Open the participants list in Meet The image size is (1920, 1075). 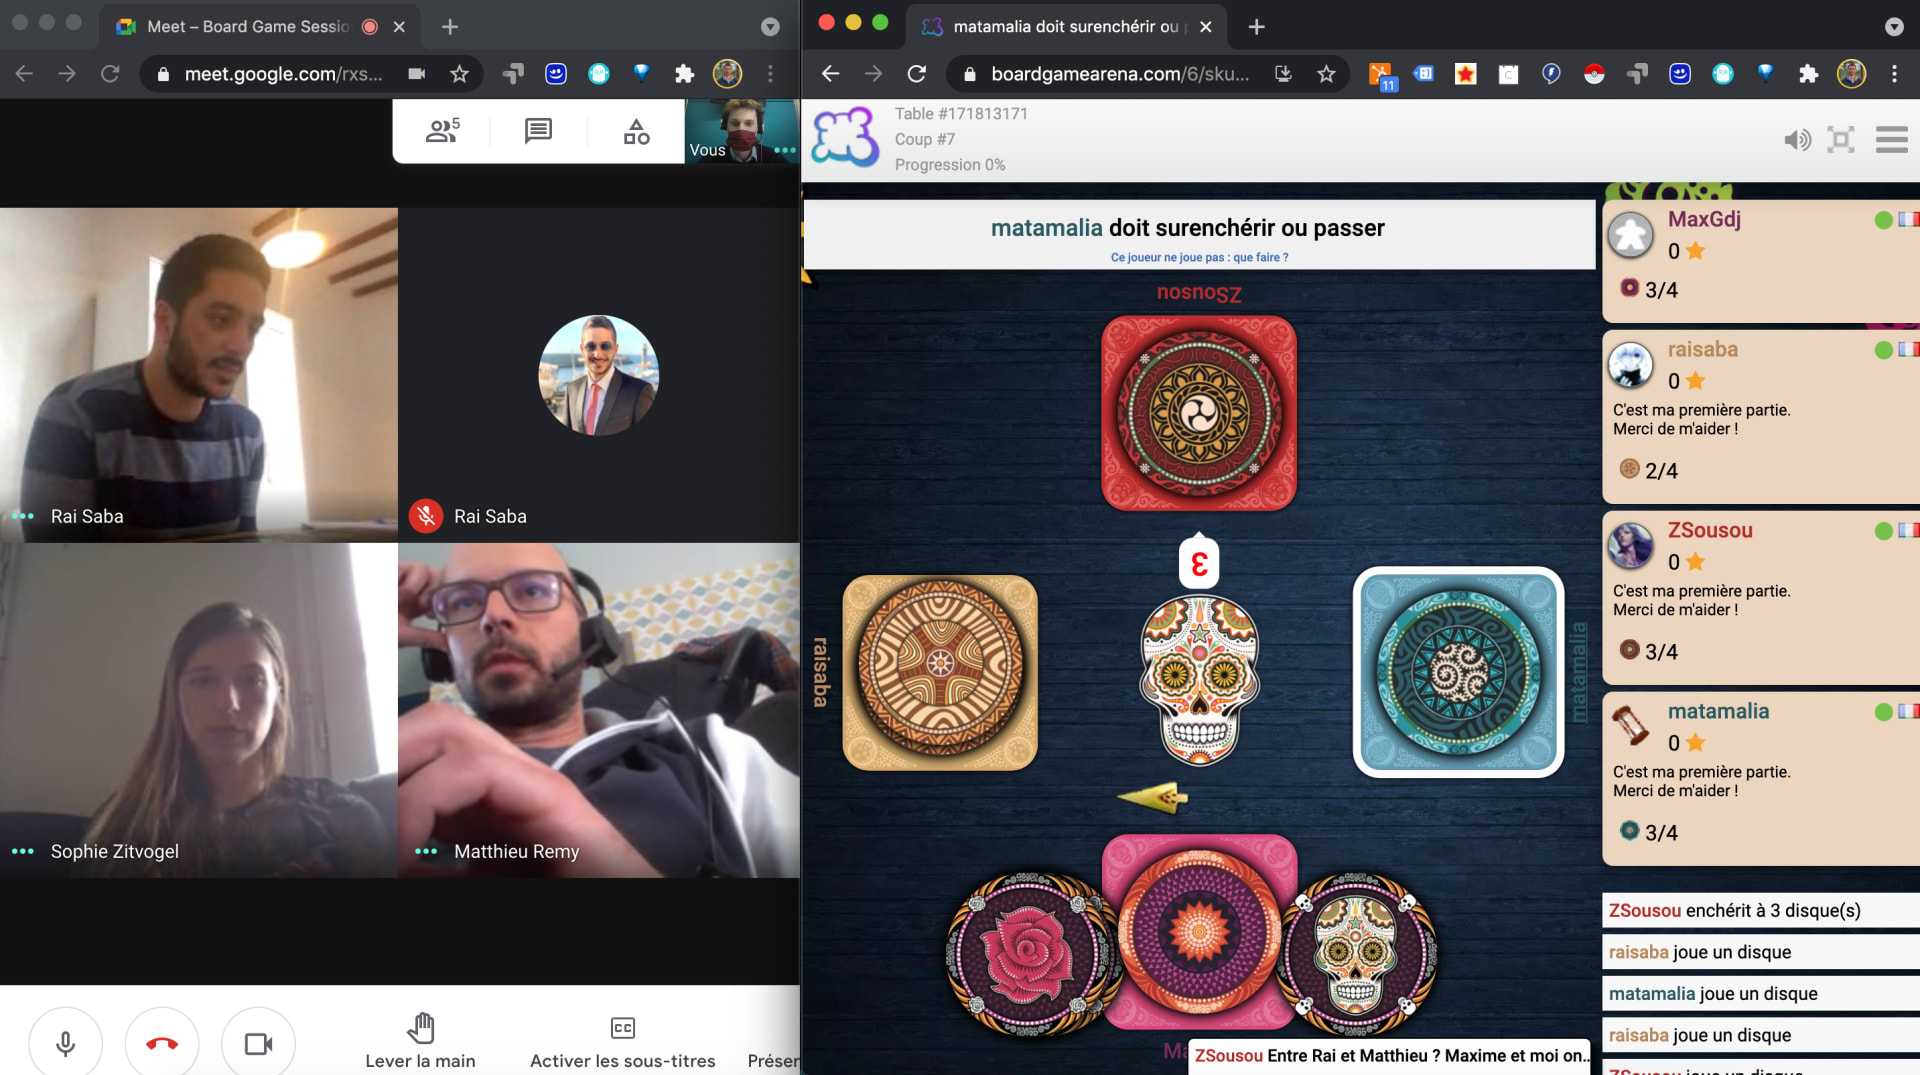[442, 131]
